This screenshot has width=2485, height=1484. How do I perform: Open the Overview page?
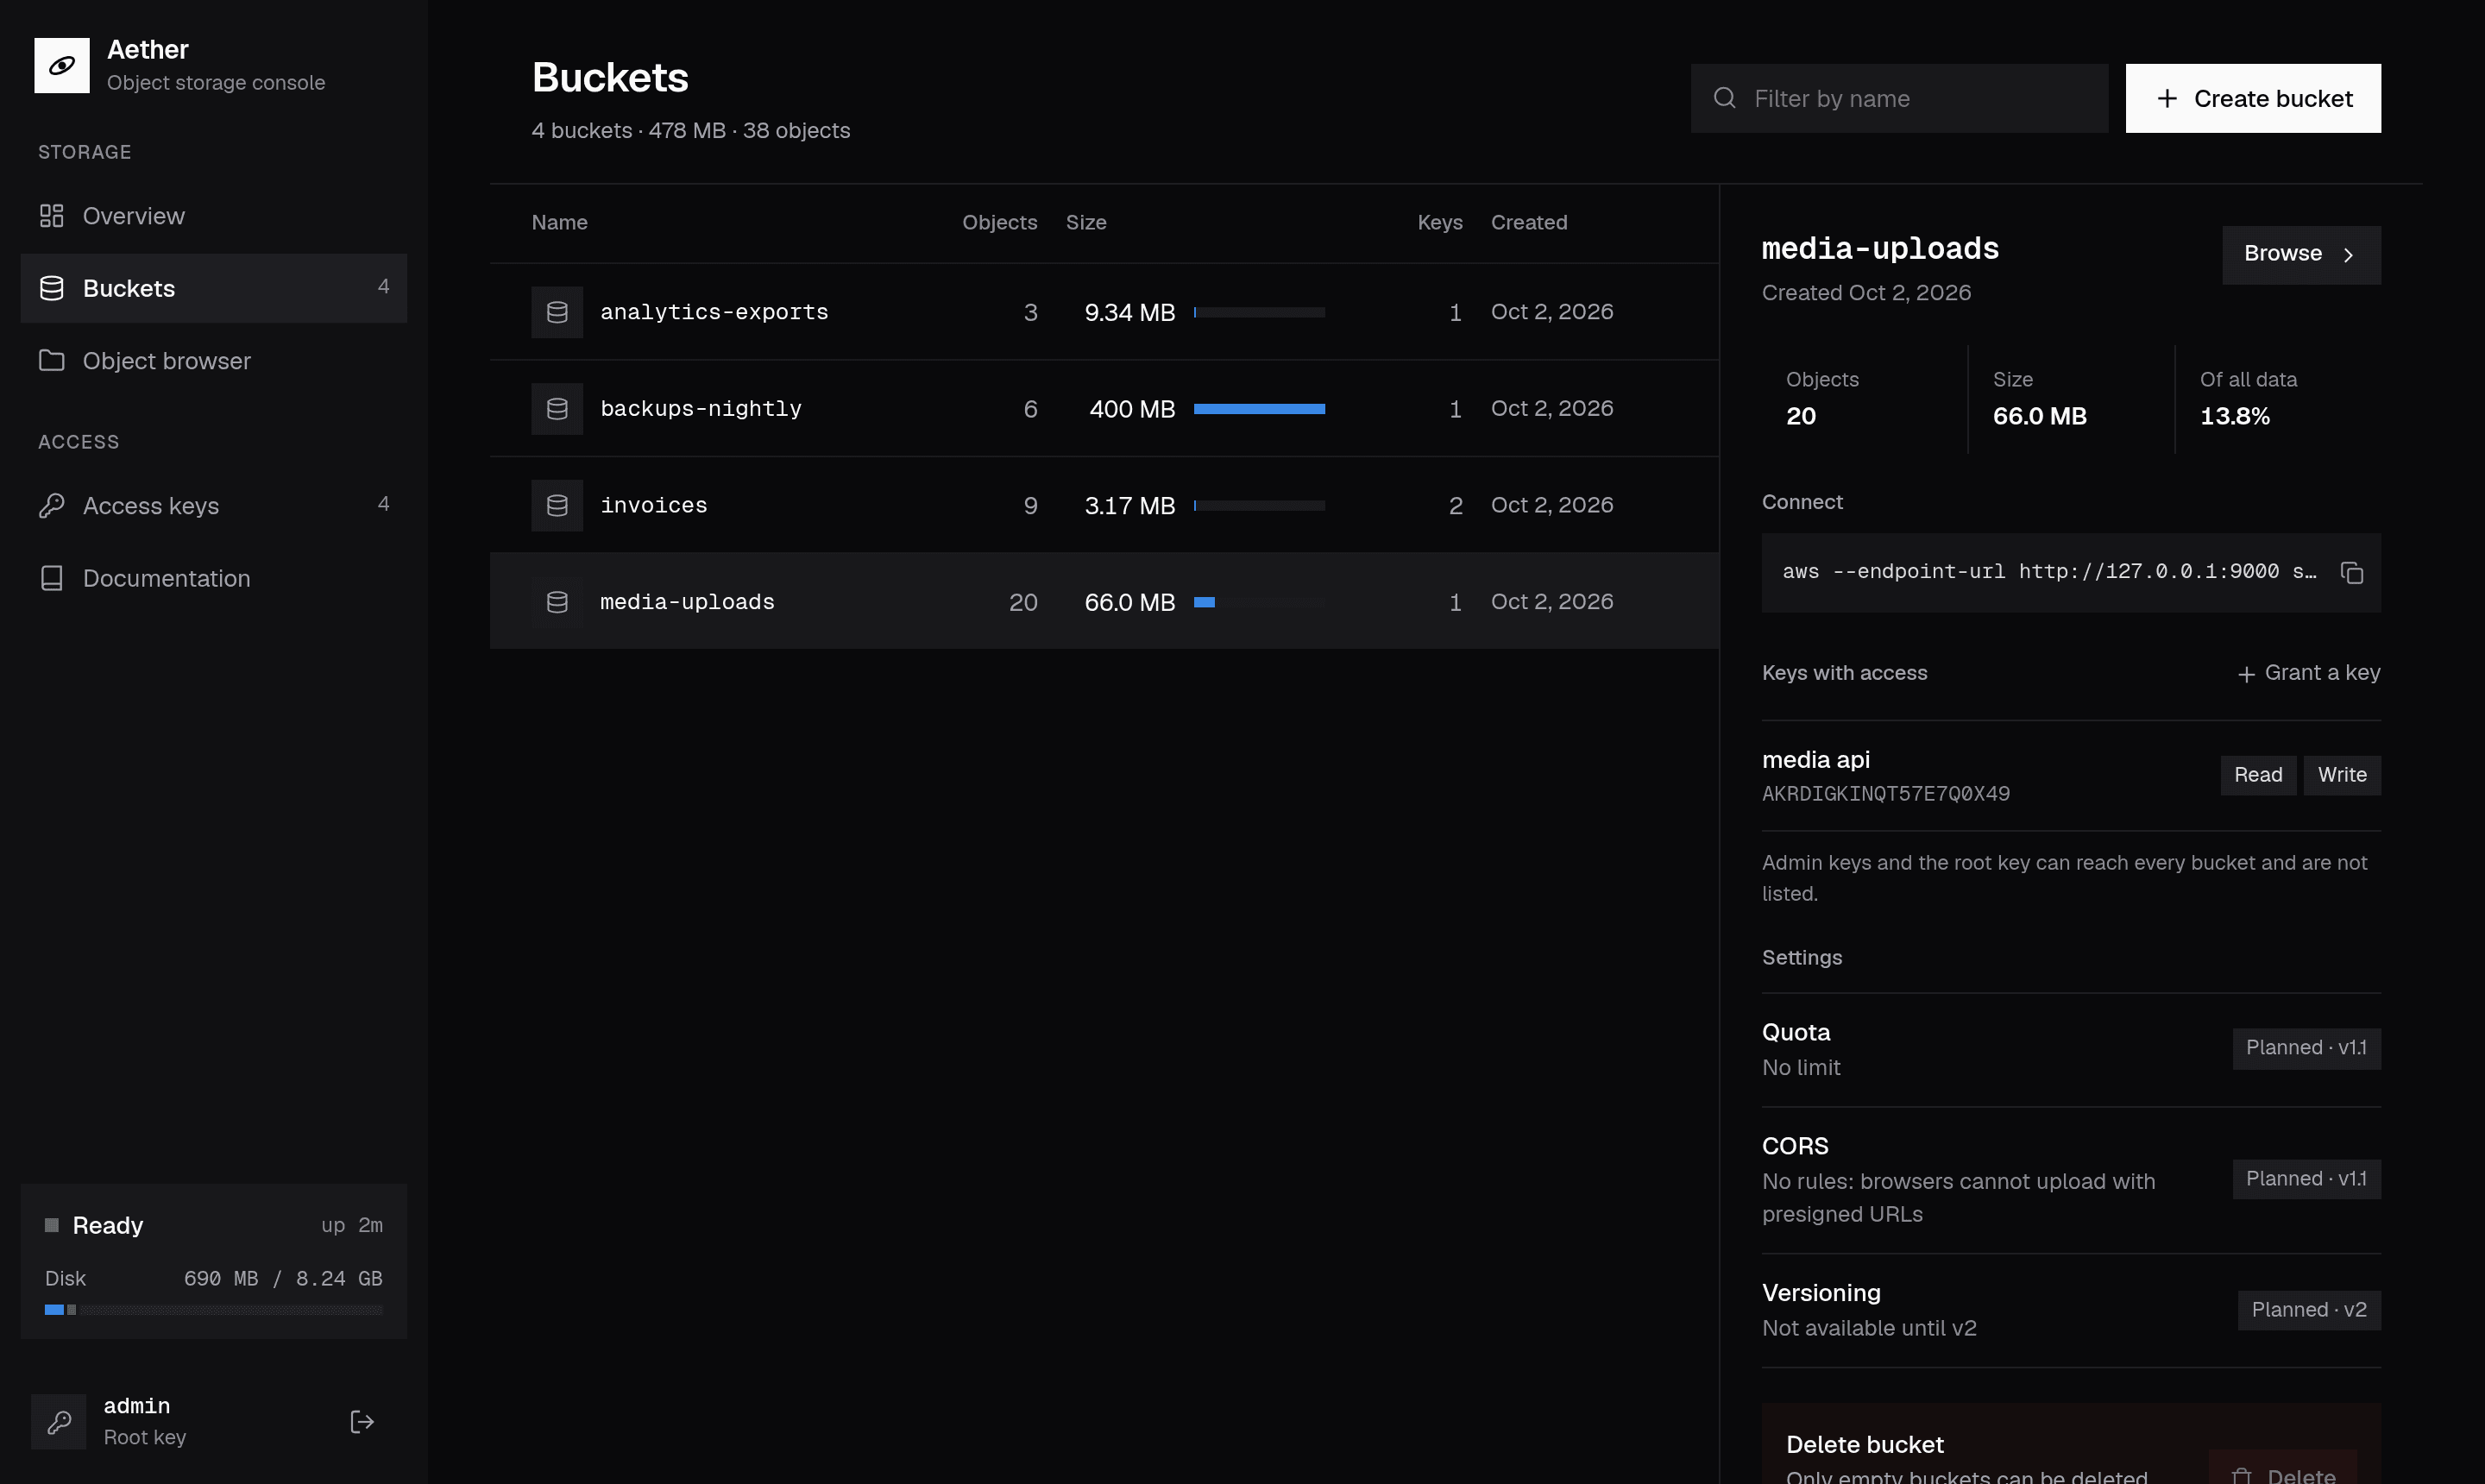[x=214, y=216]
